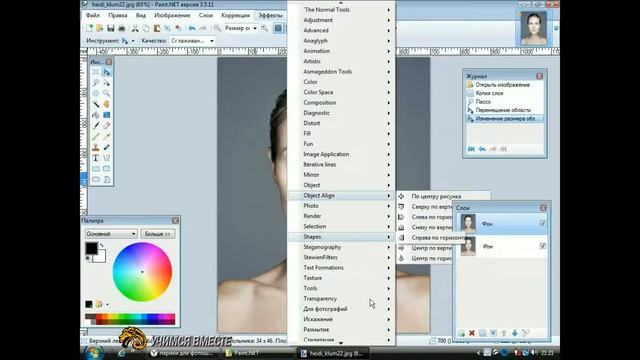Select the Magic Wand tool
Screen dimensions: 640x360
click(x=96, y=104)
